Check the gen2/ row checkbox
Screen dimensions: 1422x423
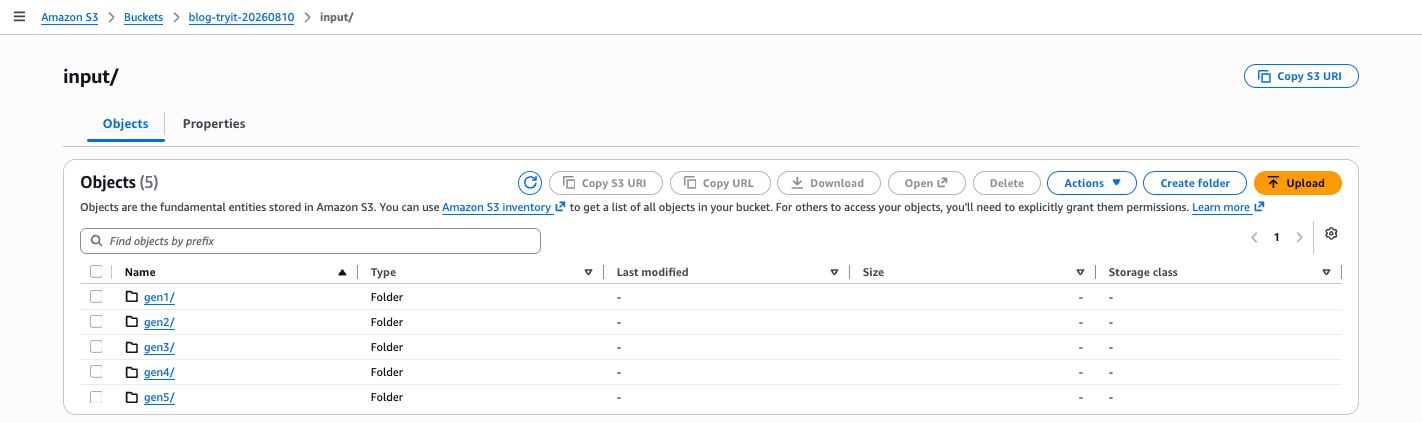pyautogui.click(x=96, y=322)
